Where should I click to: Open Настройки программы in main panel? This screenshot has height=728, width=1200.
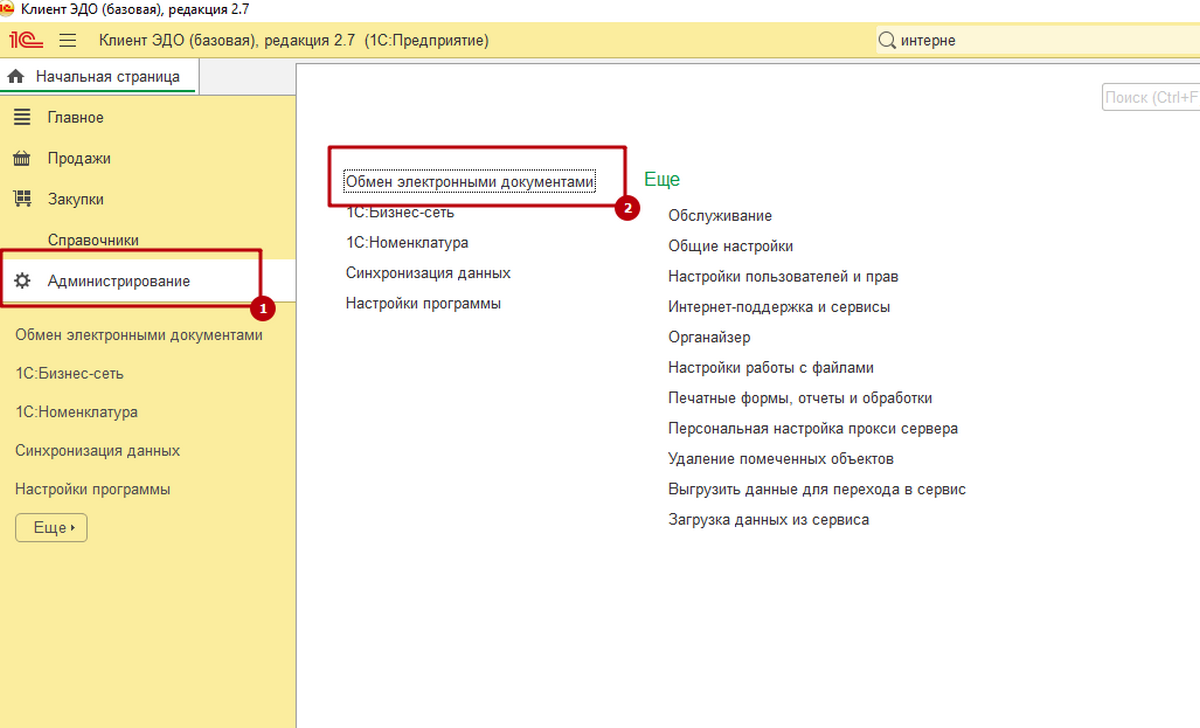point(423,303)
